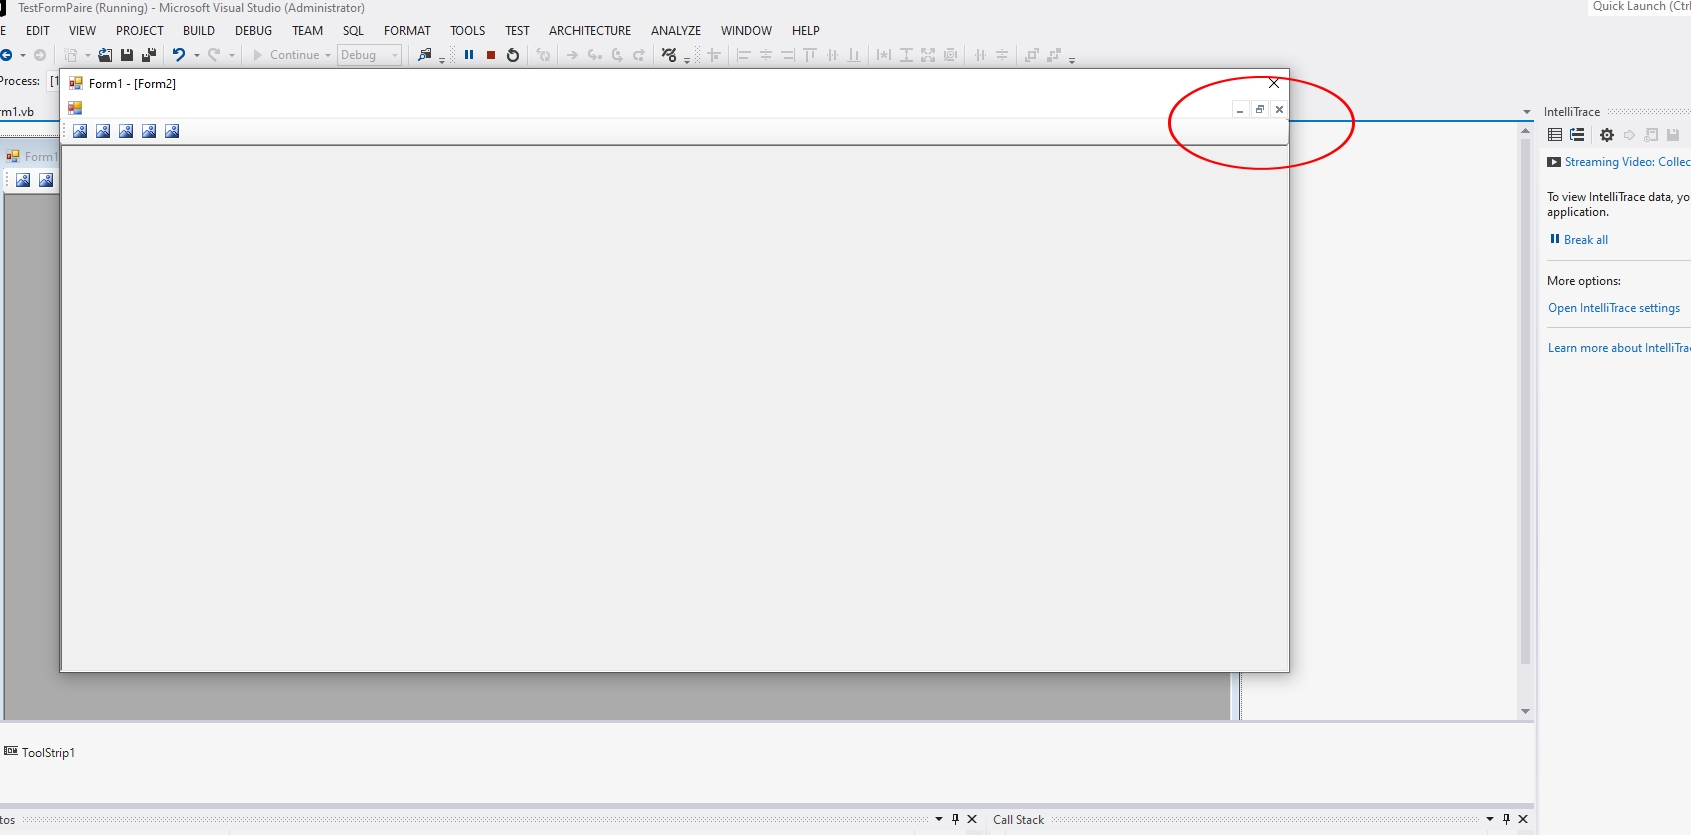Open the DEBUG menu
This screenshot has height=835, width=1691.
(x=253, y=31)
